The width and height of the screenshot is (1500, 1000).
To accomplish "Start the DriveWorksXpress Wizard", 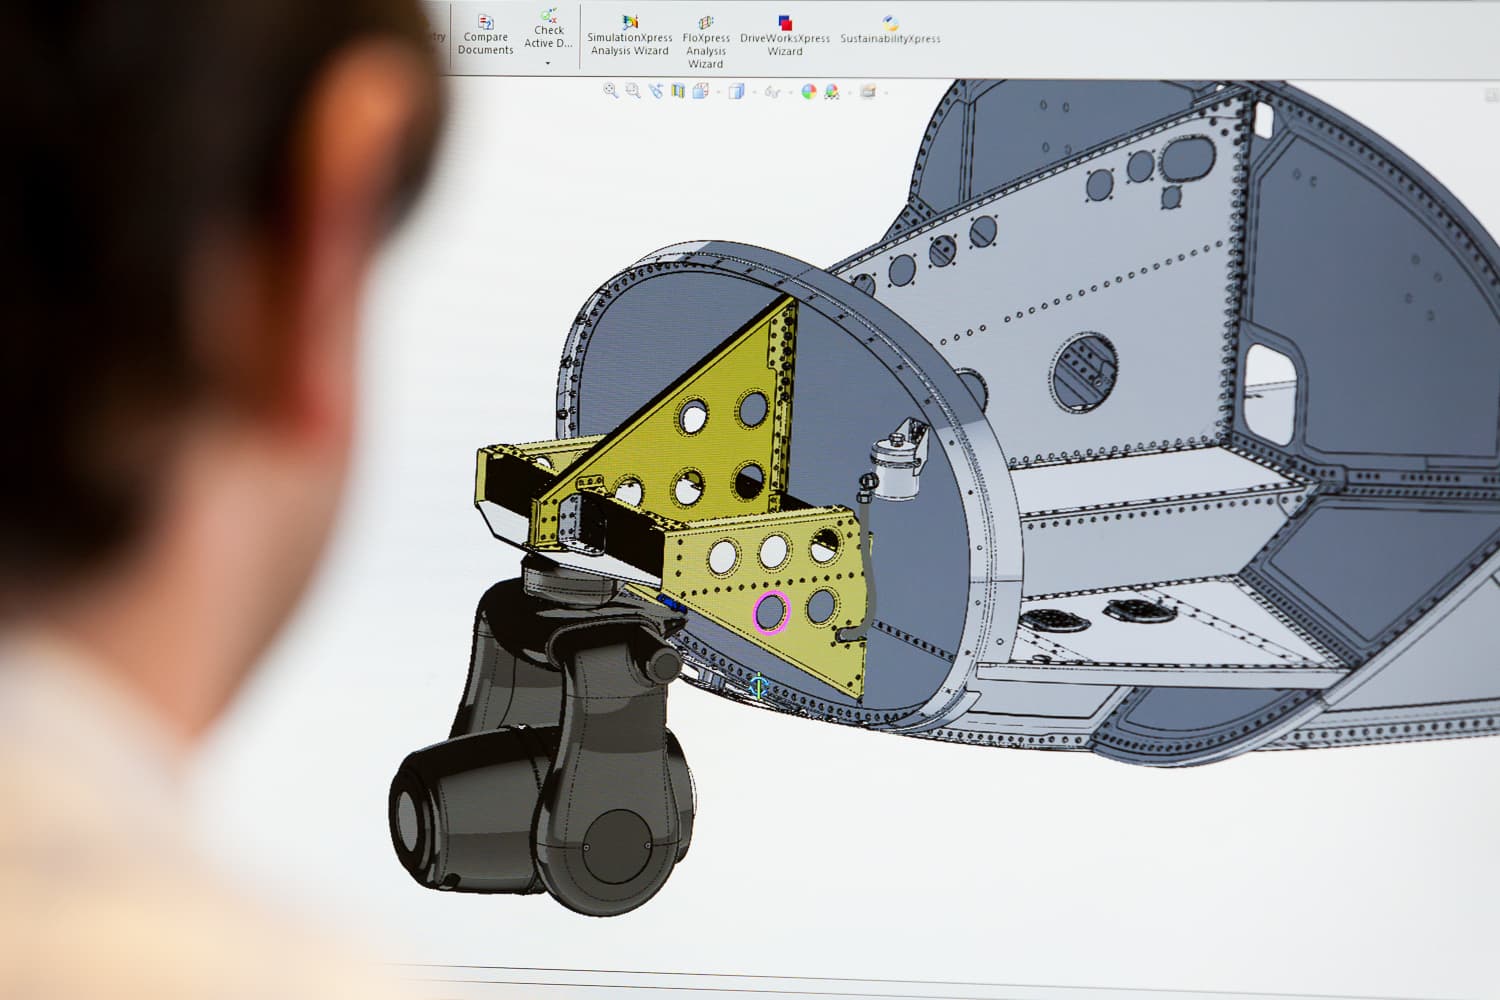I will [x=785, y=36].
